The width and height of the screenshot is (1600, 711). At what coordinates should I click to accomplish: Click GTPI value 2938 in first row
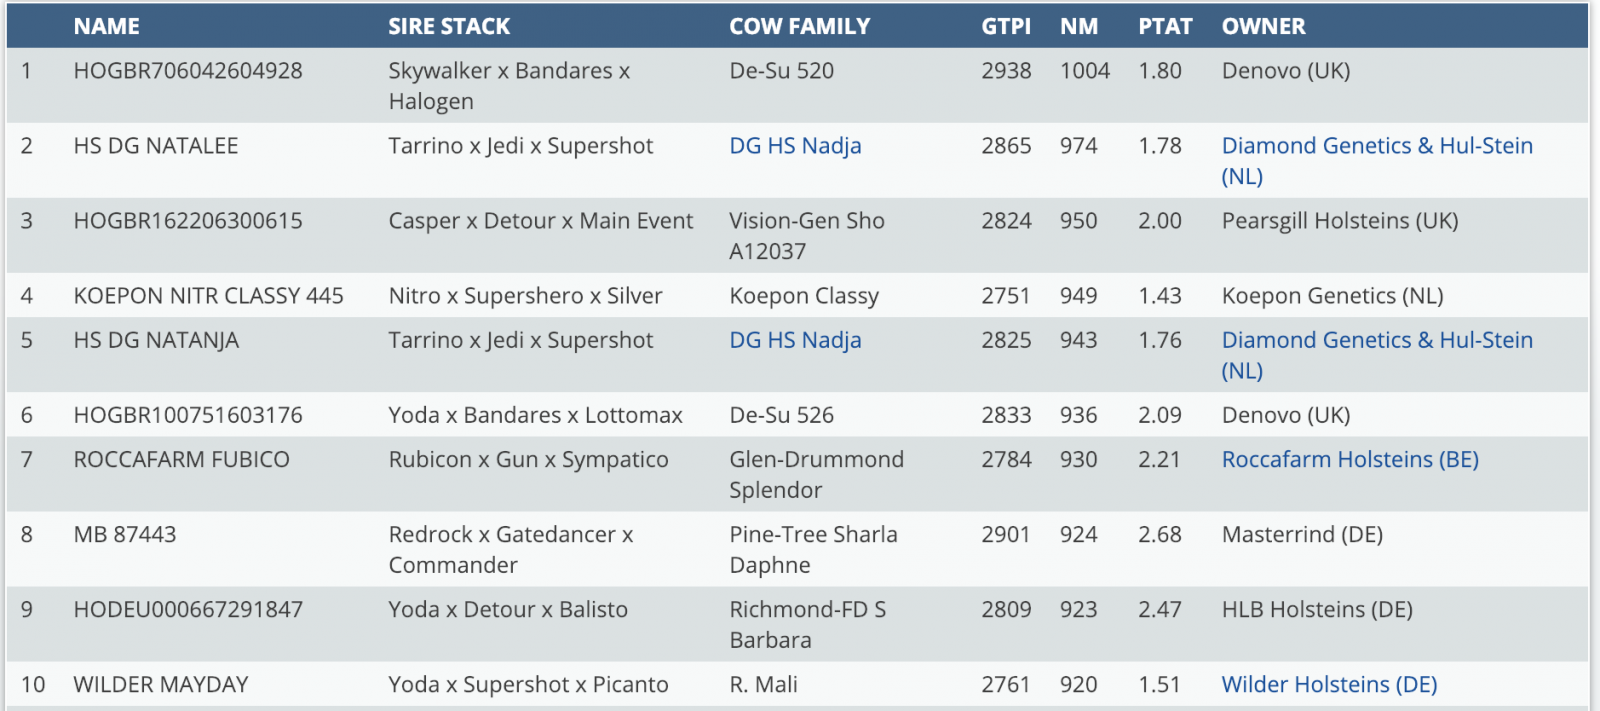[x=1005, y=71]
